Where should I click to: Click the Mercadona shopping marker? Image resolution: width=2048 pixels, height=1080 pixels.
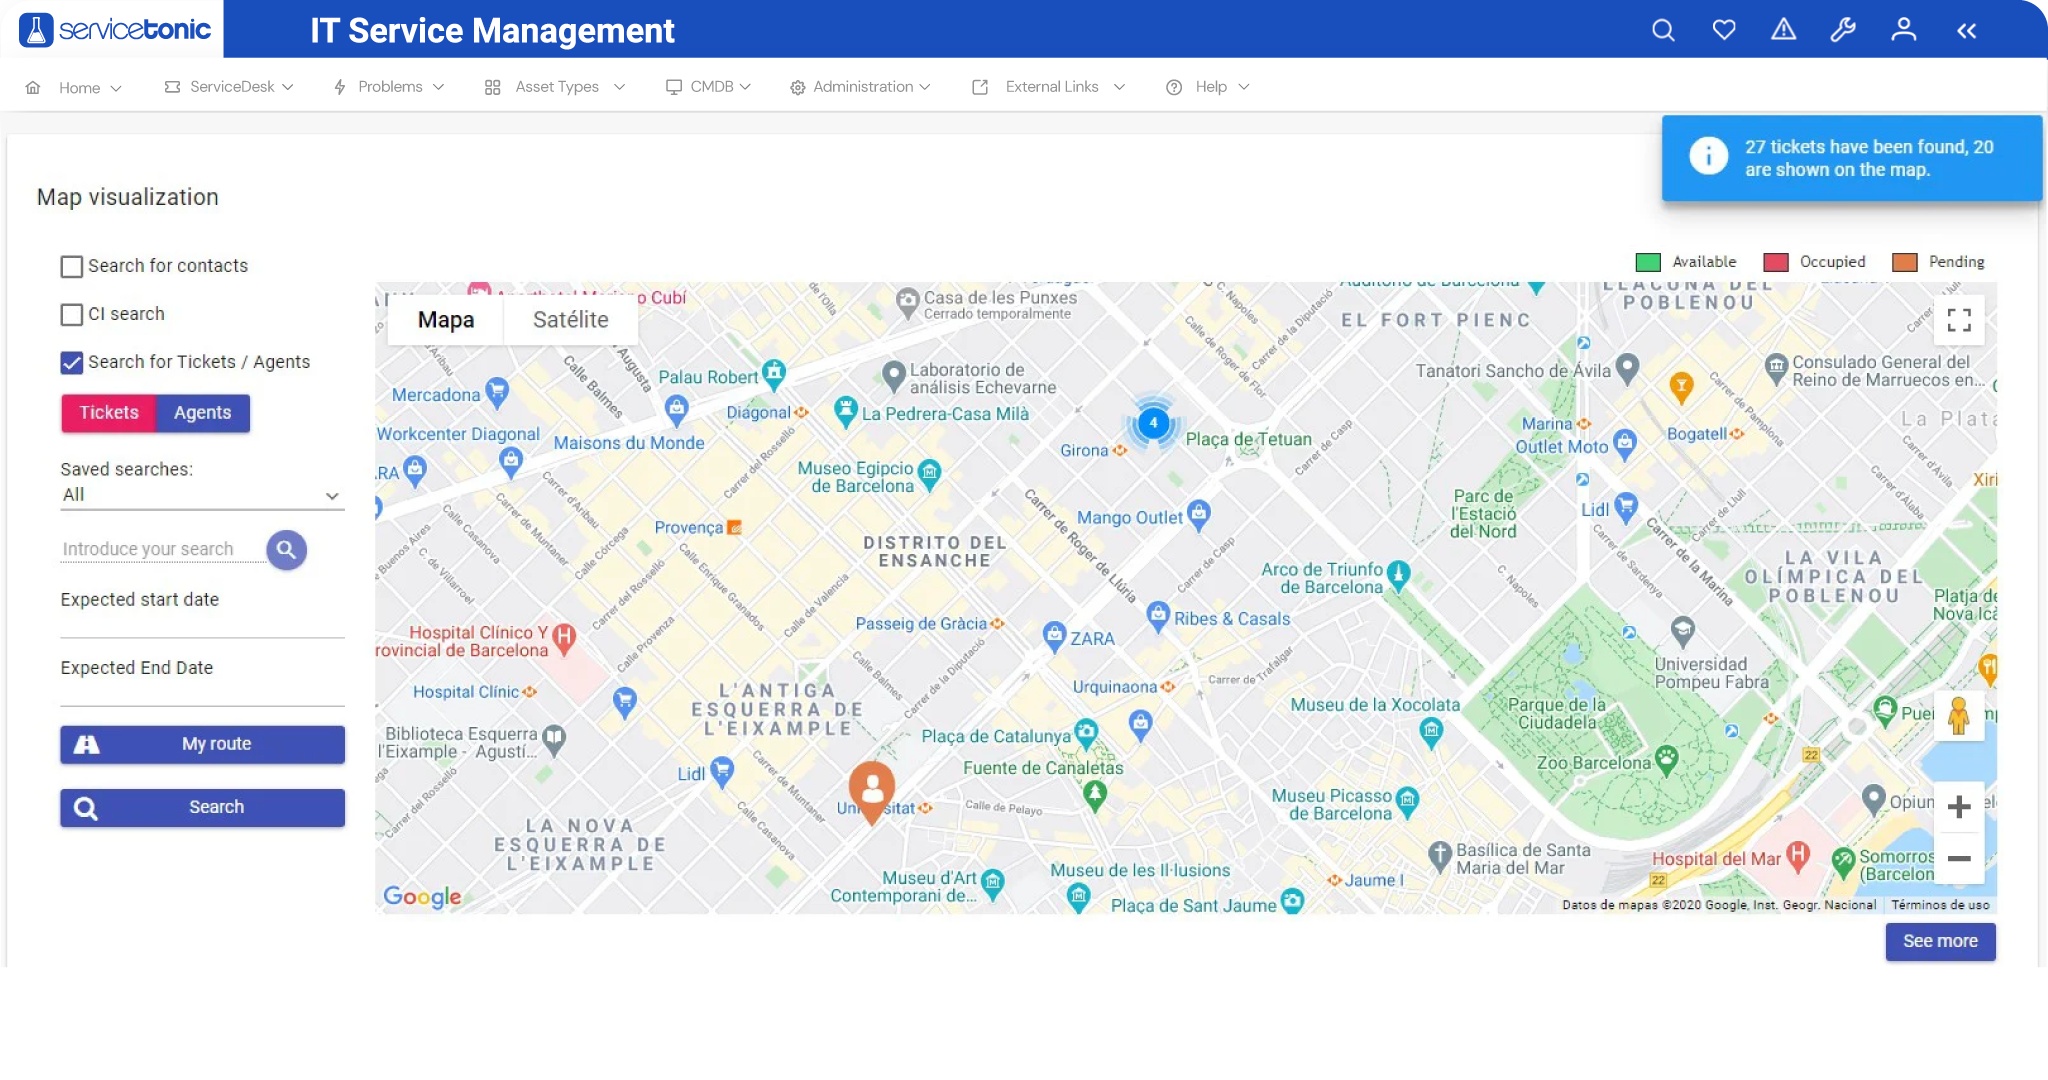click(496, 391)
